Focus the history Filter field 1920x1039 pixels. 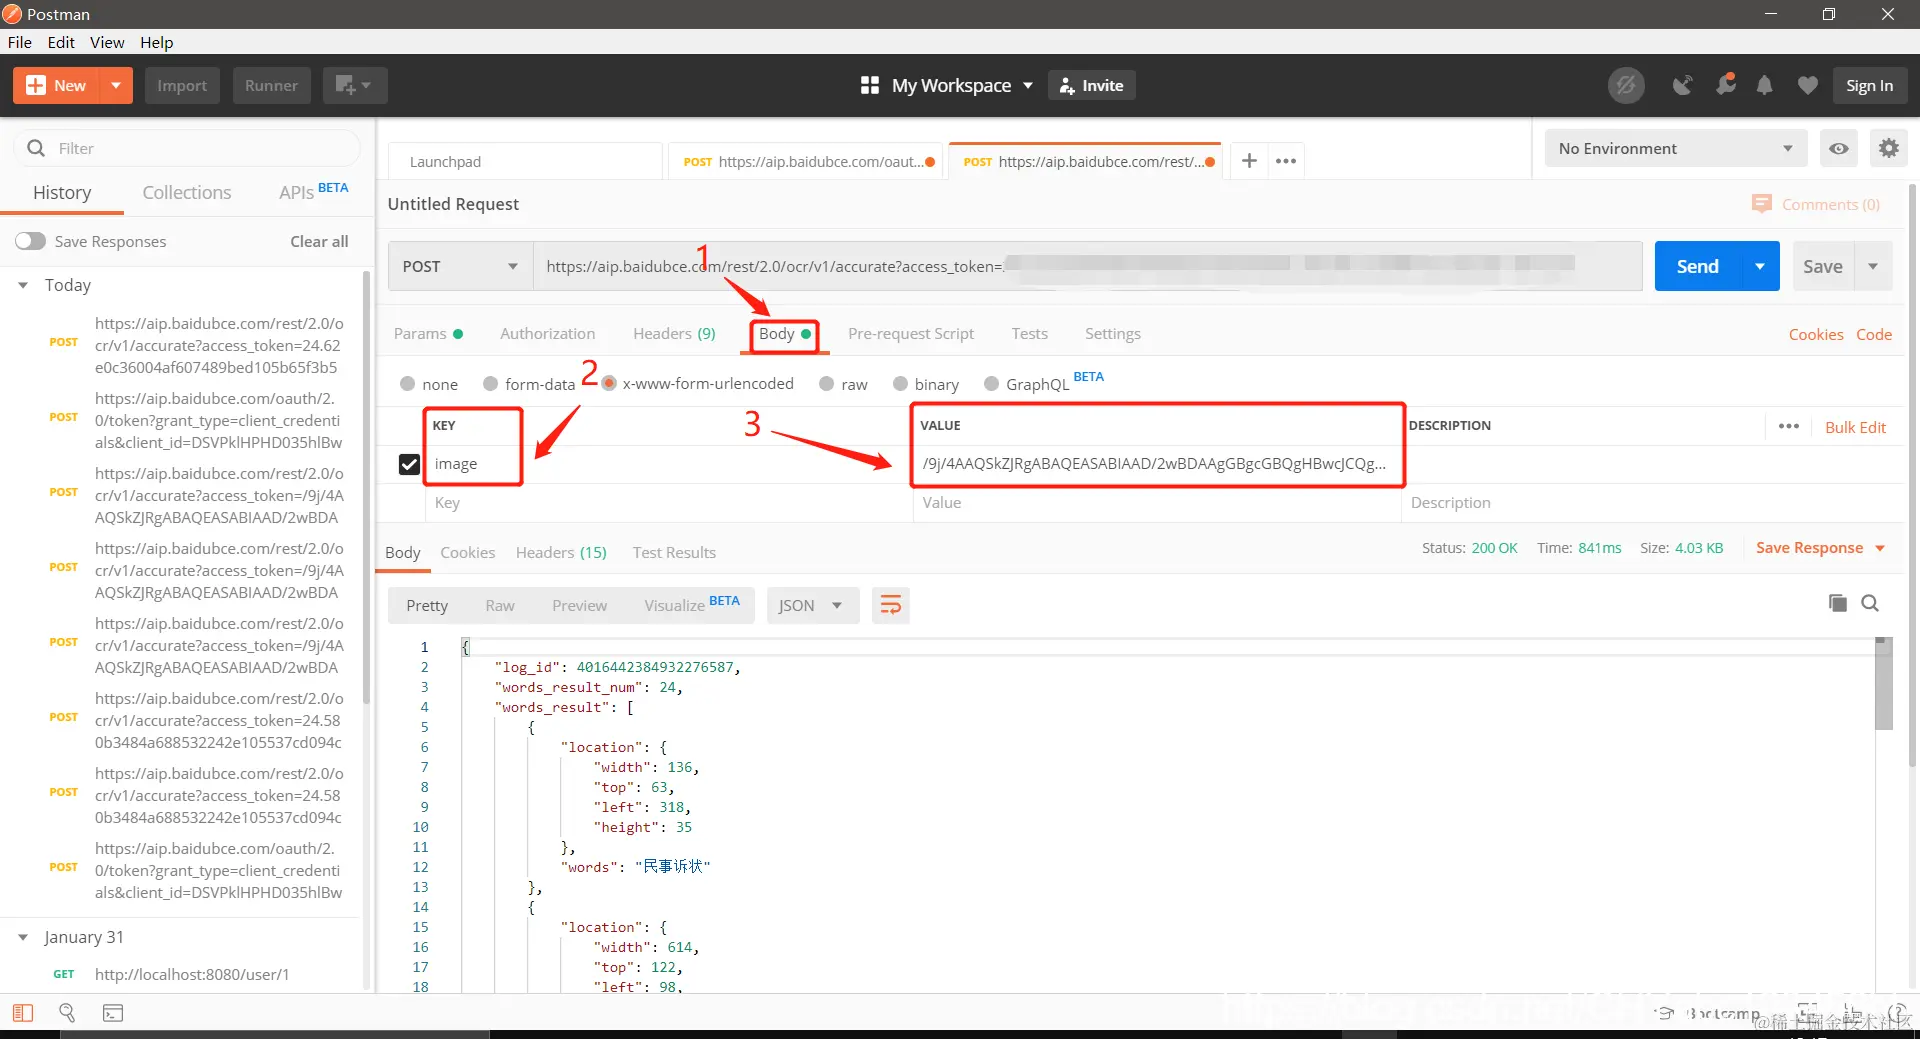point(187,148)
